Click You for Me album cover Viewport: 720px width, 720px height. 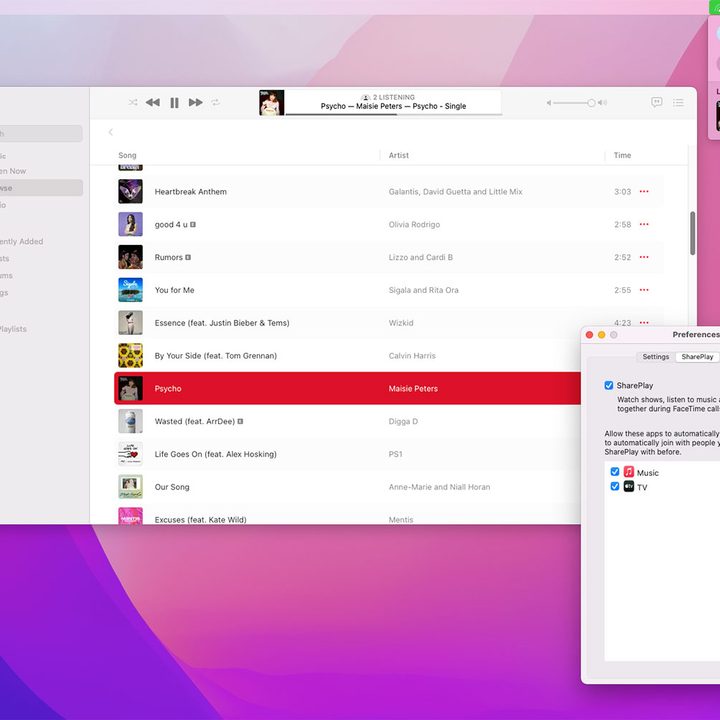(x=130, y=290)
